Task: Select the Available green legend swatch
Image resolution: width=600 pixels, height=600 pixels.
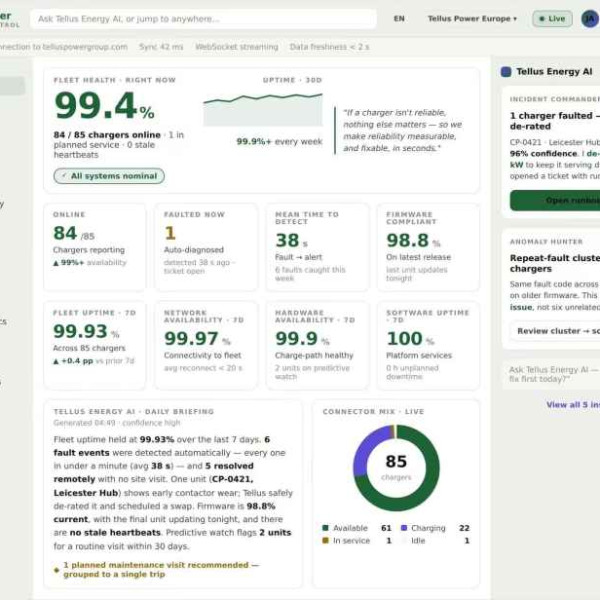Action: pyautogui.click(x=326, y=528)
